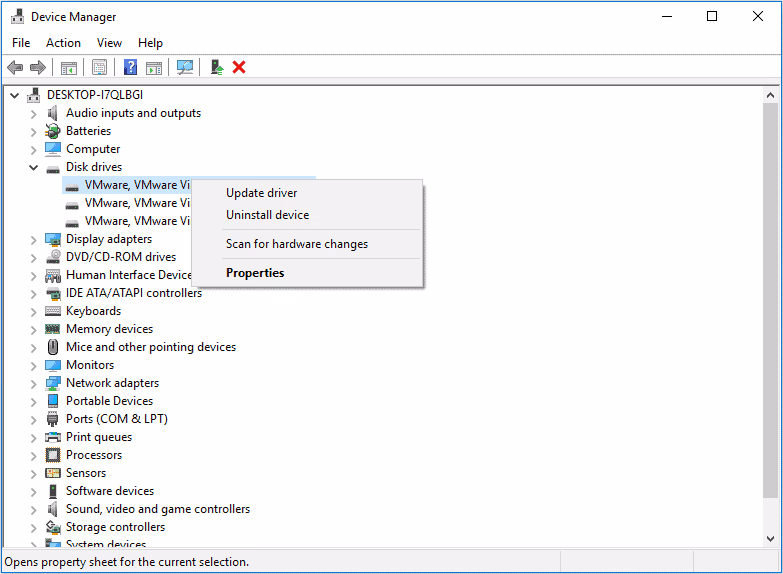Image resolution: width=783 pixels, height=574 pixels.
Task: Expand the Sound, video and game controllers node
Action: (x=33, y=510)
